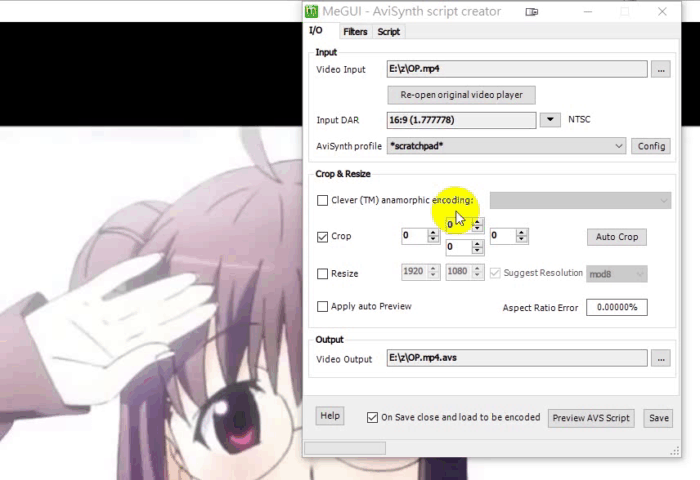Decrease the right crop value

click(521, 239)
